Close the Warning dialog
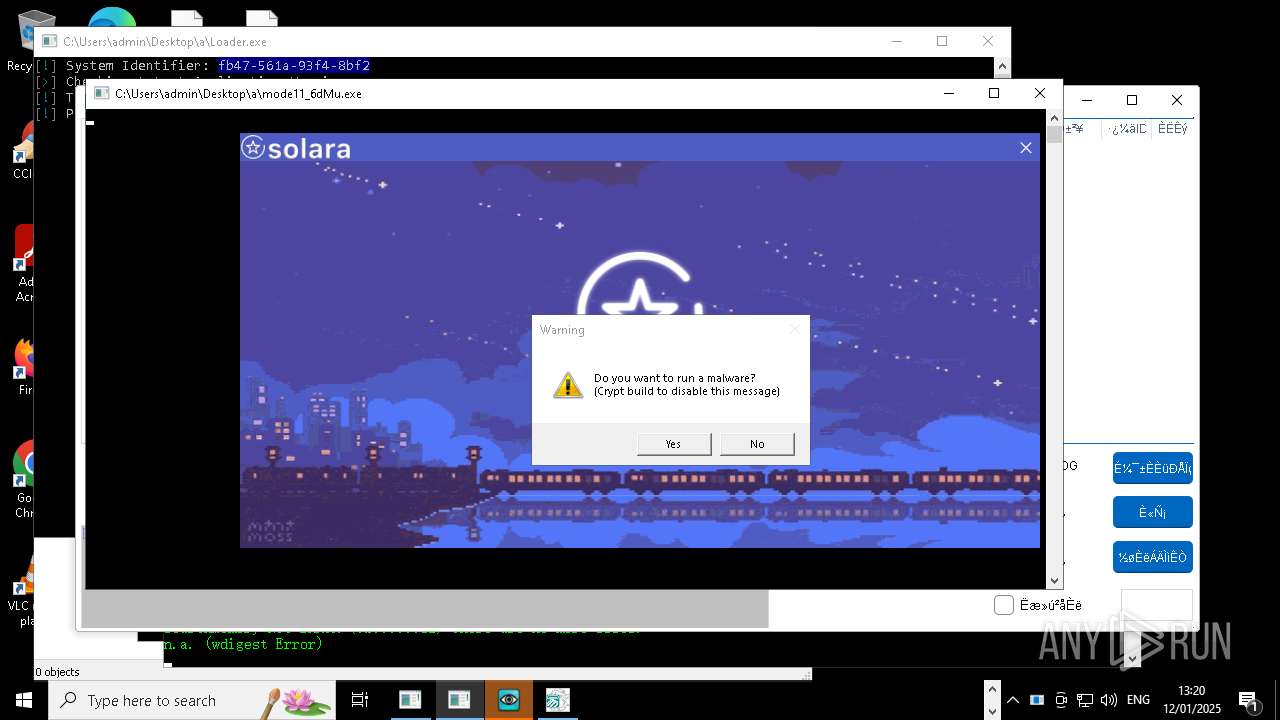 click(795, 329)
